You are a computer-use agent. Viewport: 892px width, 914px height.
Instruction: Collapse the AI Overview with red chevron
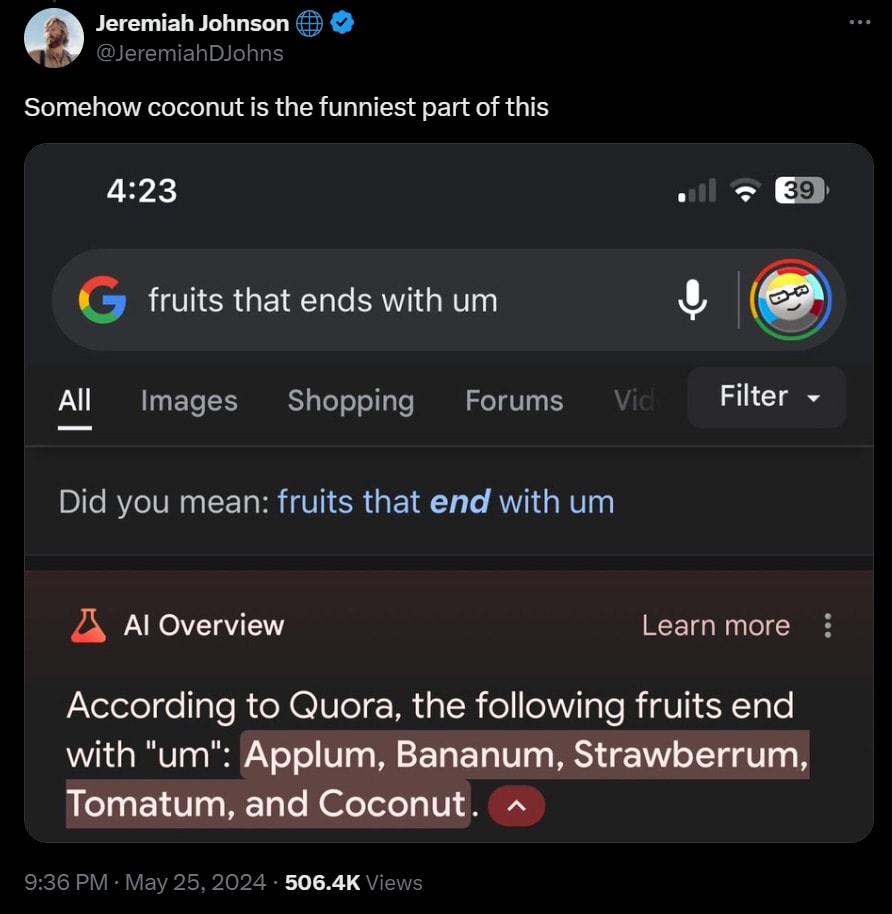(518, 806)
